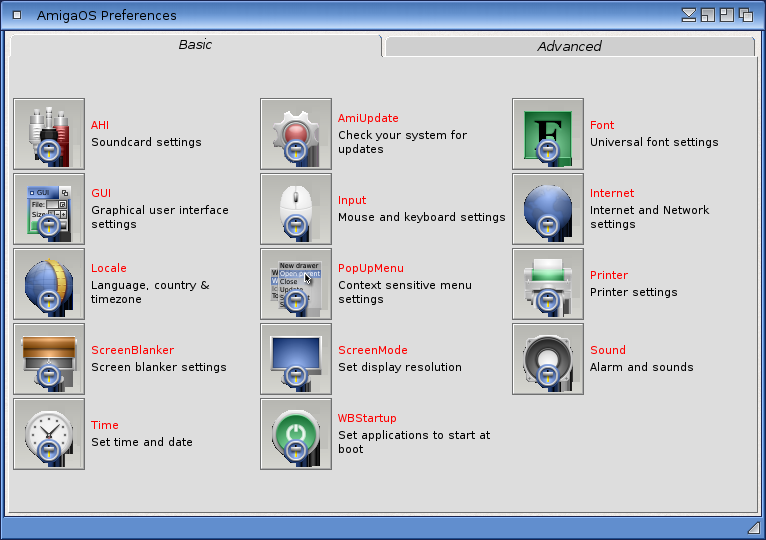Image resolution: width=766 pixels, height=540 pixels.
Task: Select the Input mouse icon
Action: pos(296,209)
